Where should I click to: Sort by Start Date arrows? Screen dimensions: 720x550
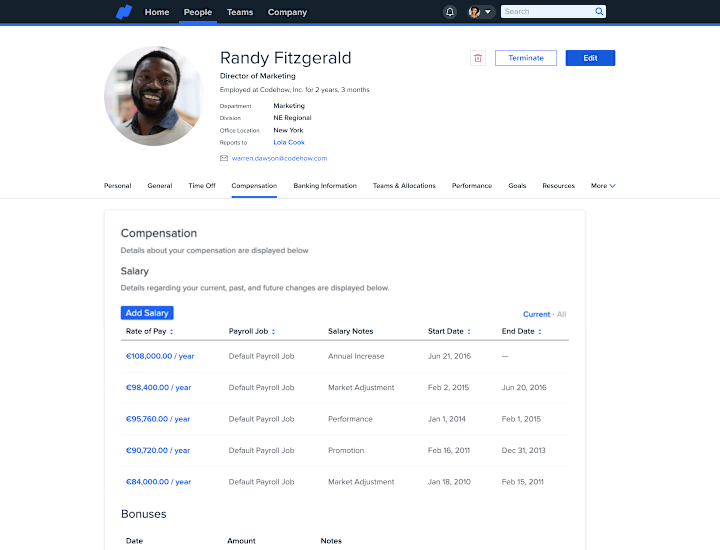(x=469, y=331)
